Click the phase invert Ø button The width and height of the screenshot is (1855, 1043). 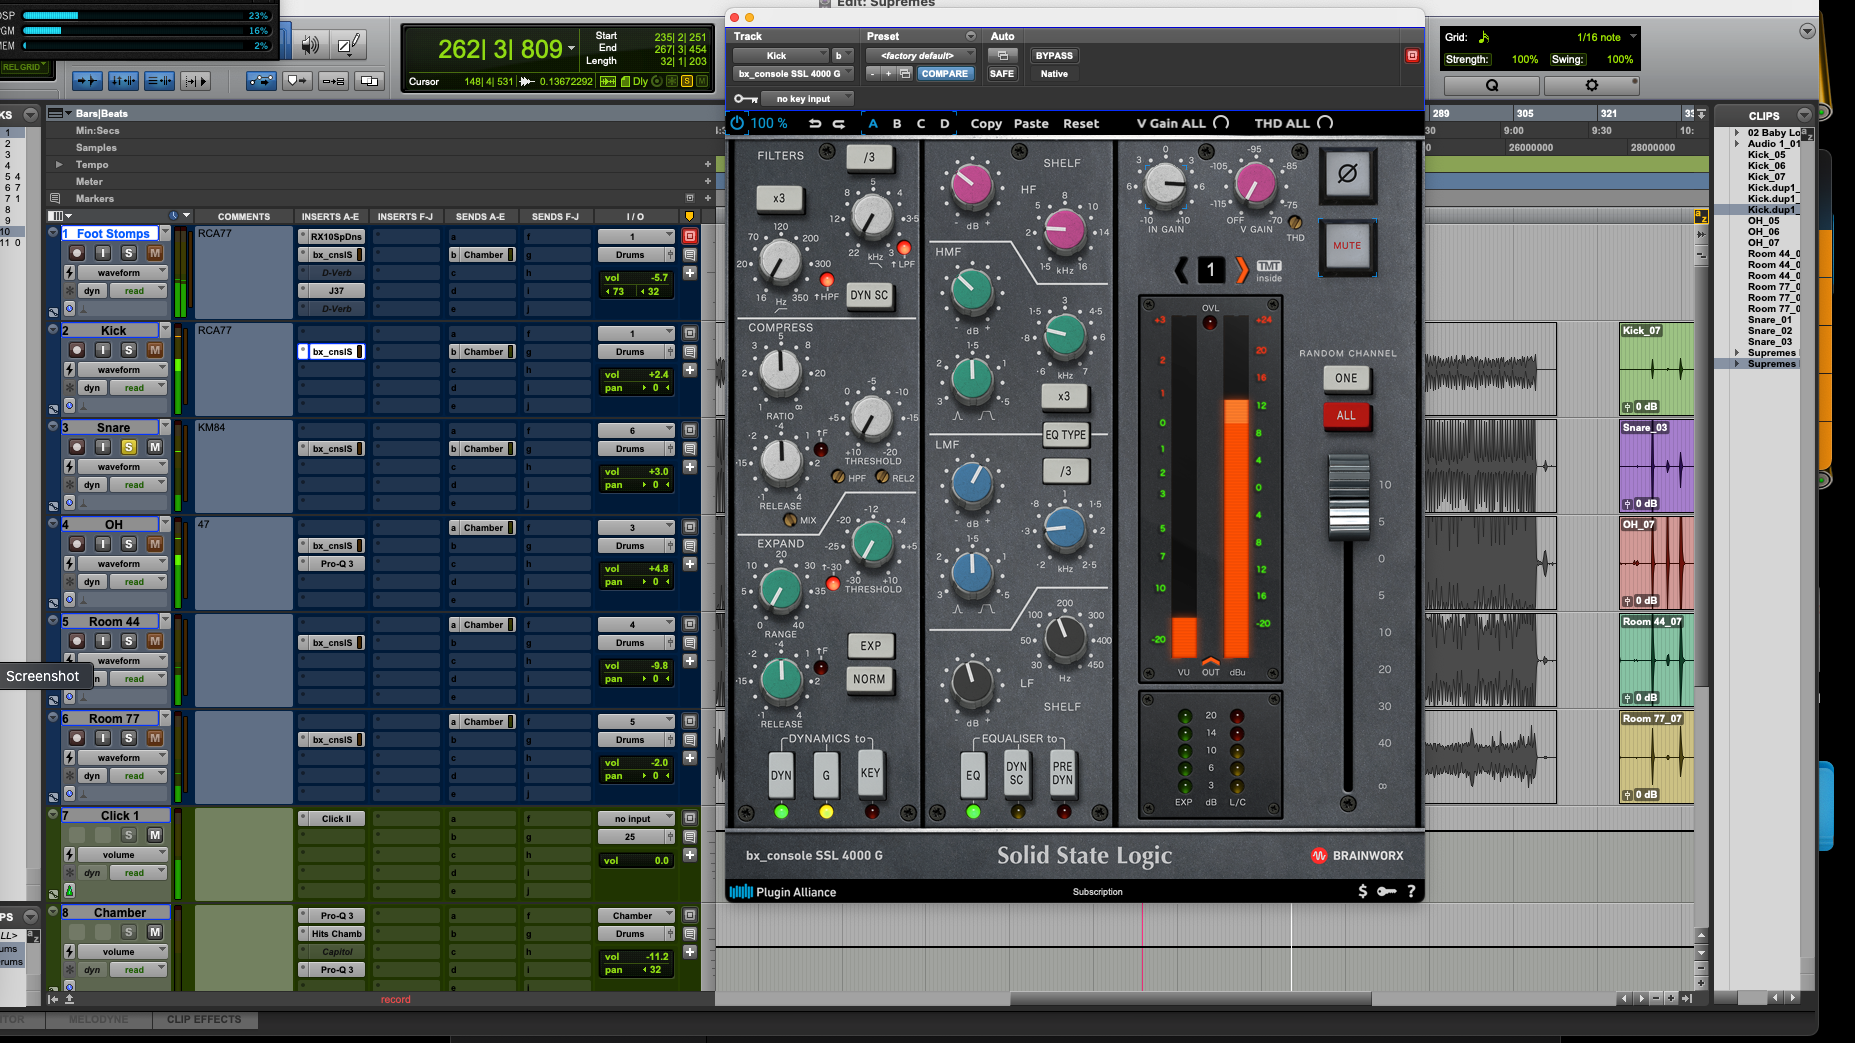click(1347, 174)
